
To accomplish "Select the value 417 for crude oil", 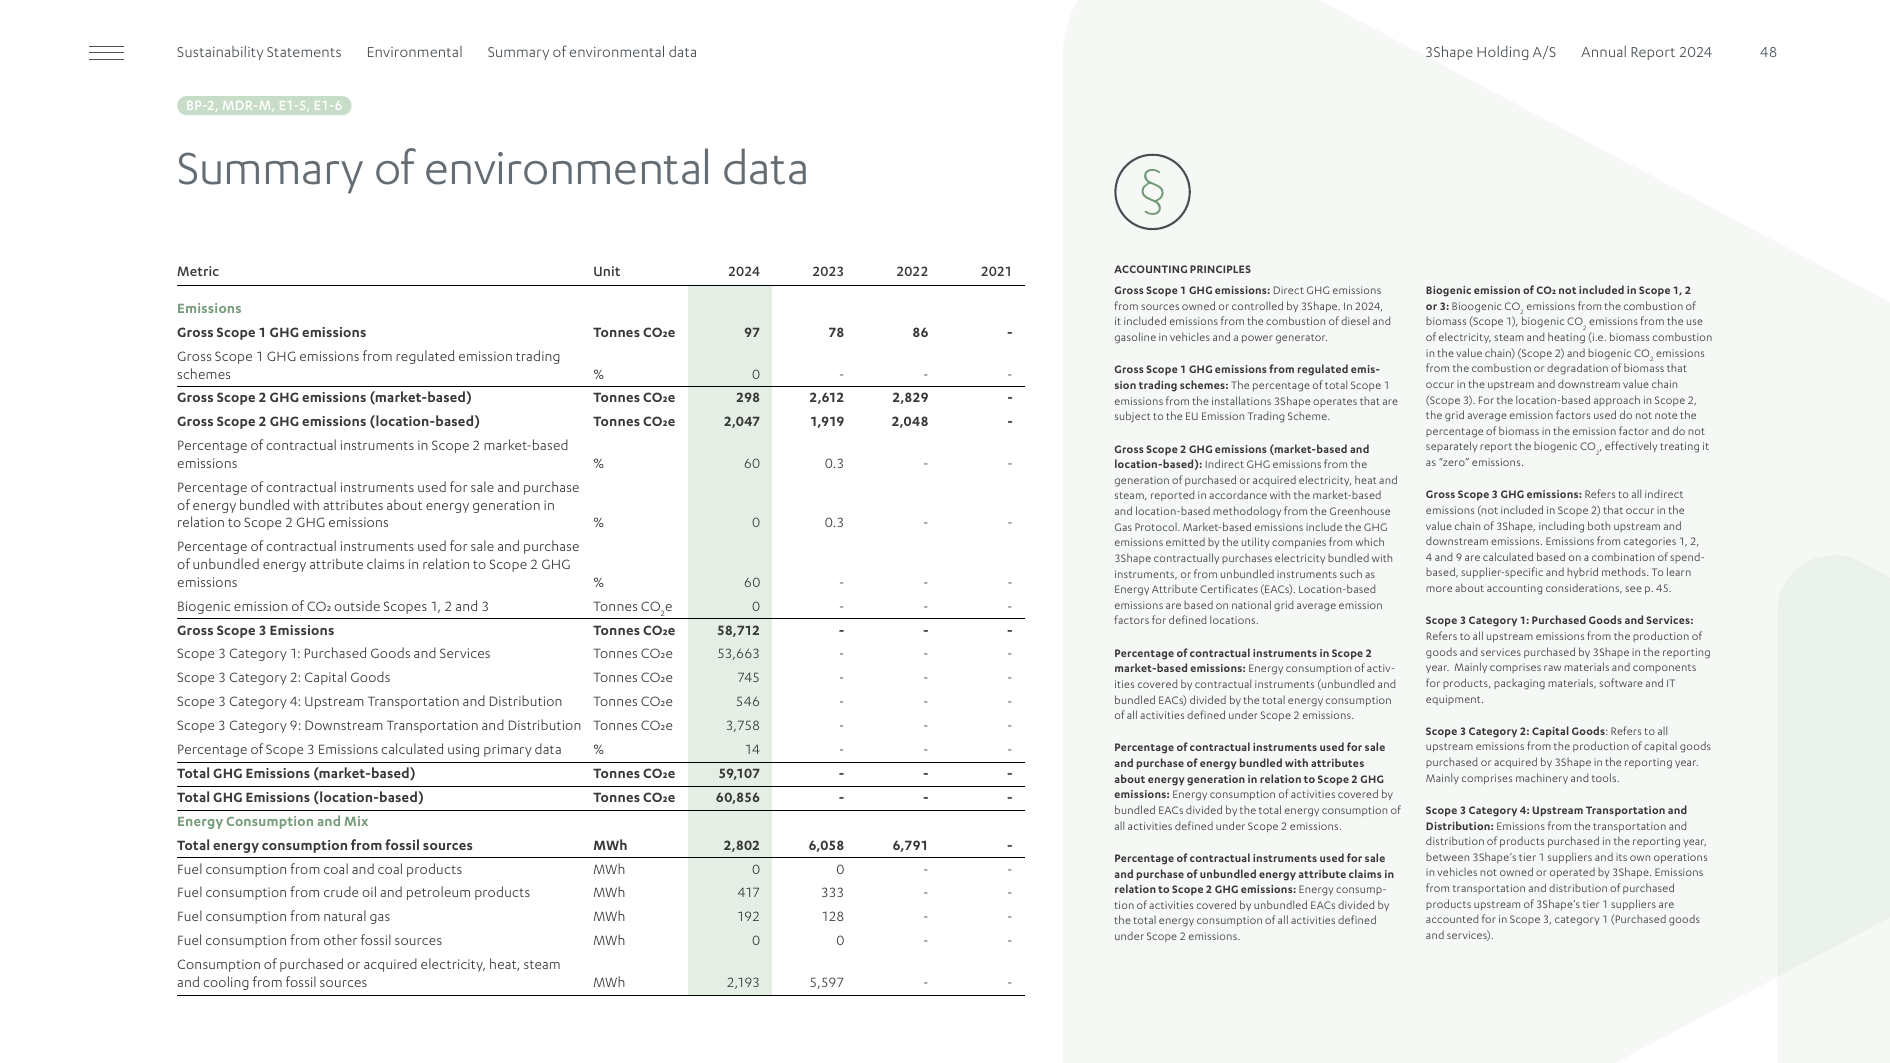I will (x=748, y=893).
